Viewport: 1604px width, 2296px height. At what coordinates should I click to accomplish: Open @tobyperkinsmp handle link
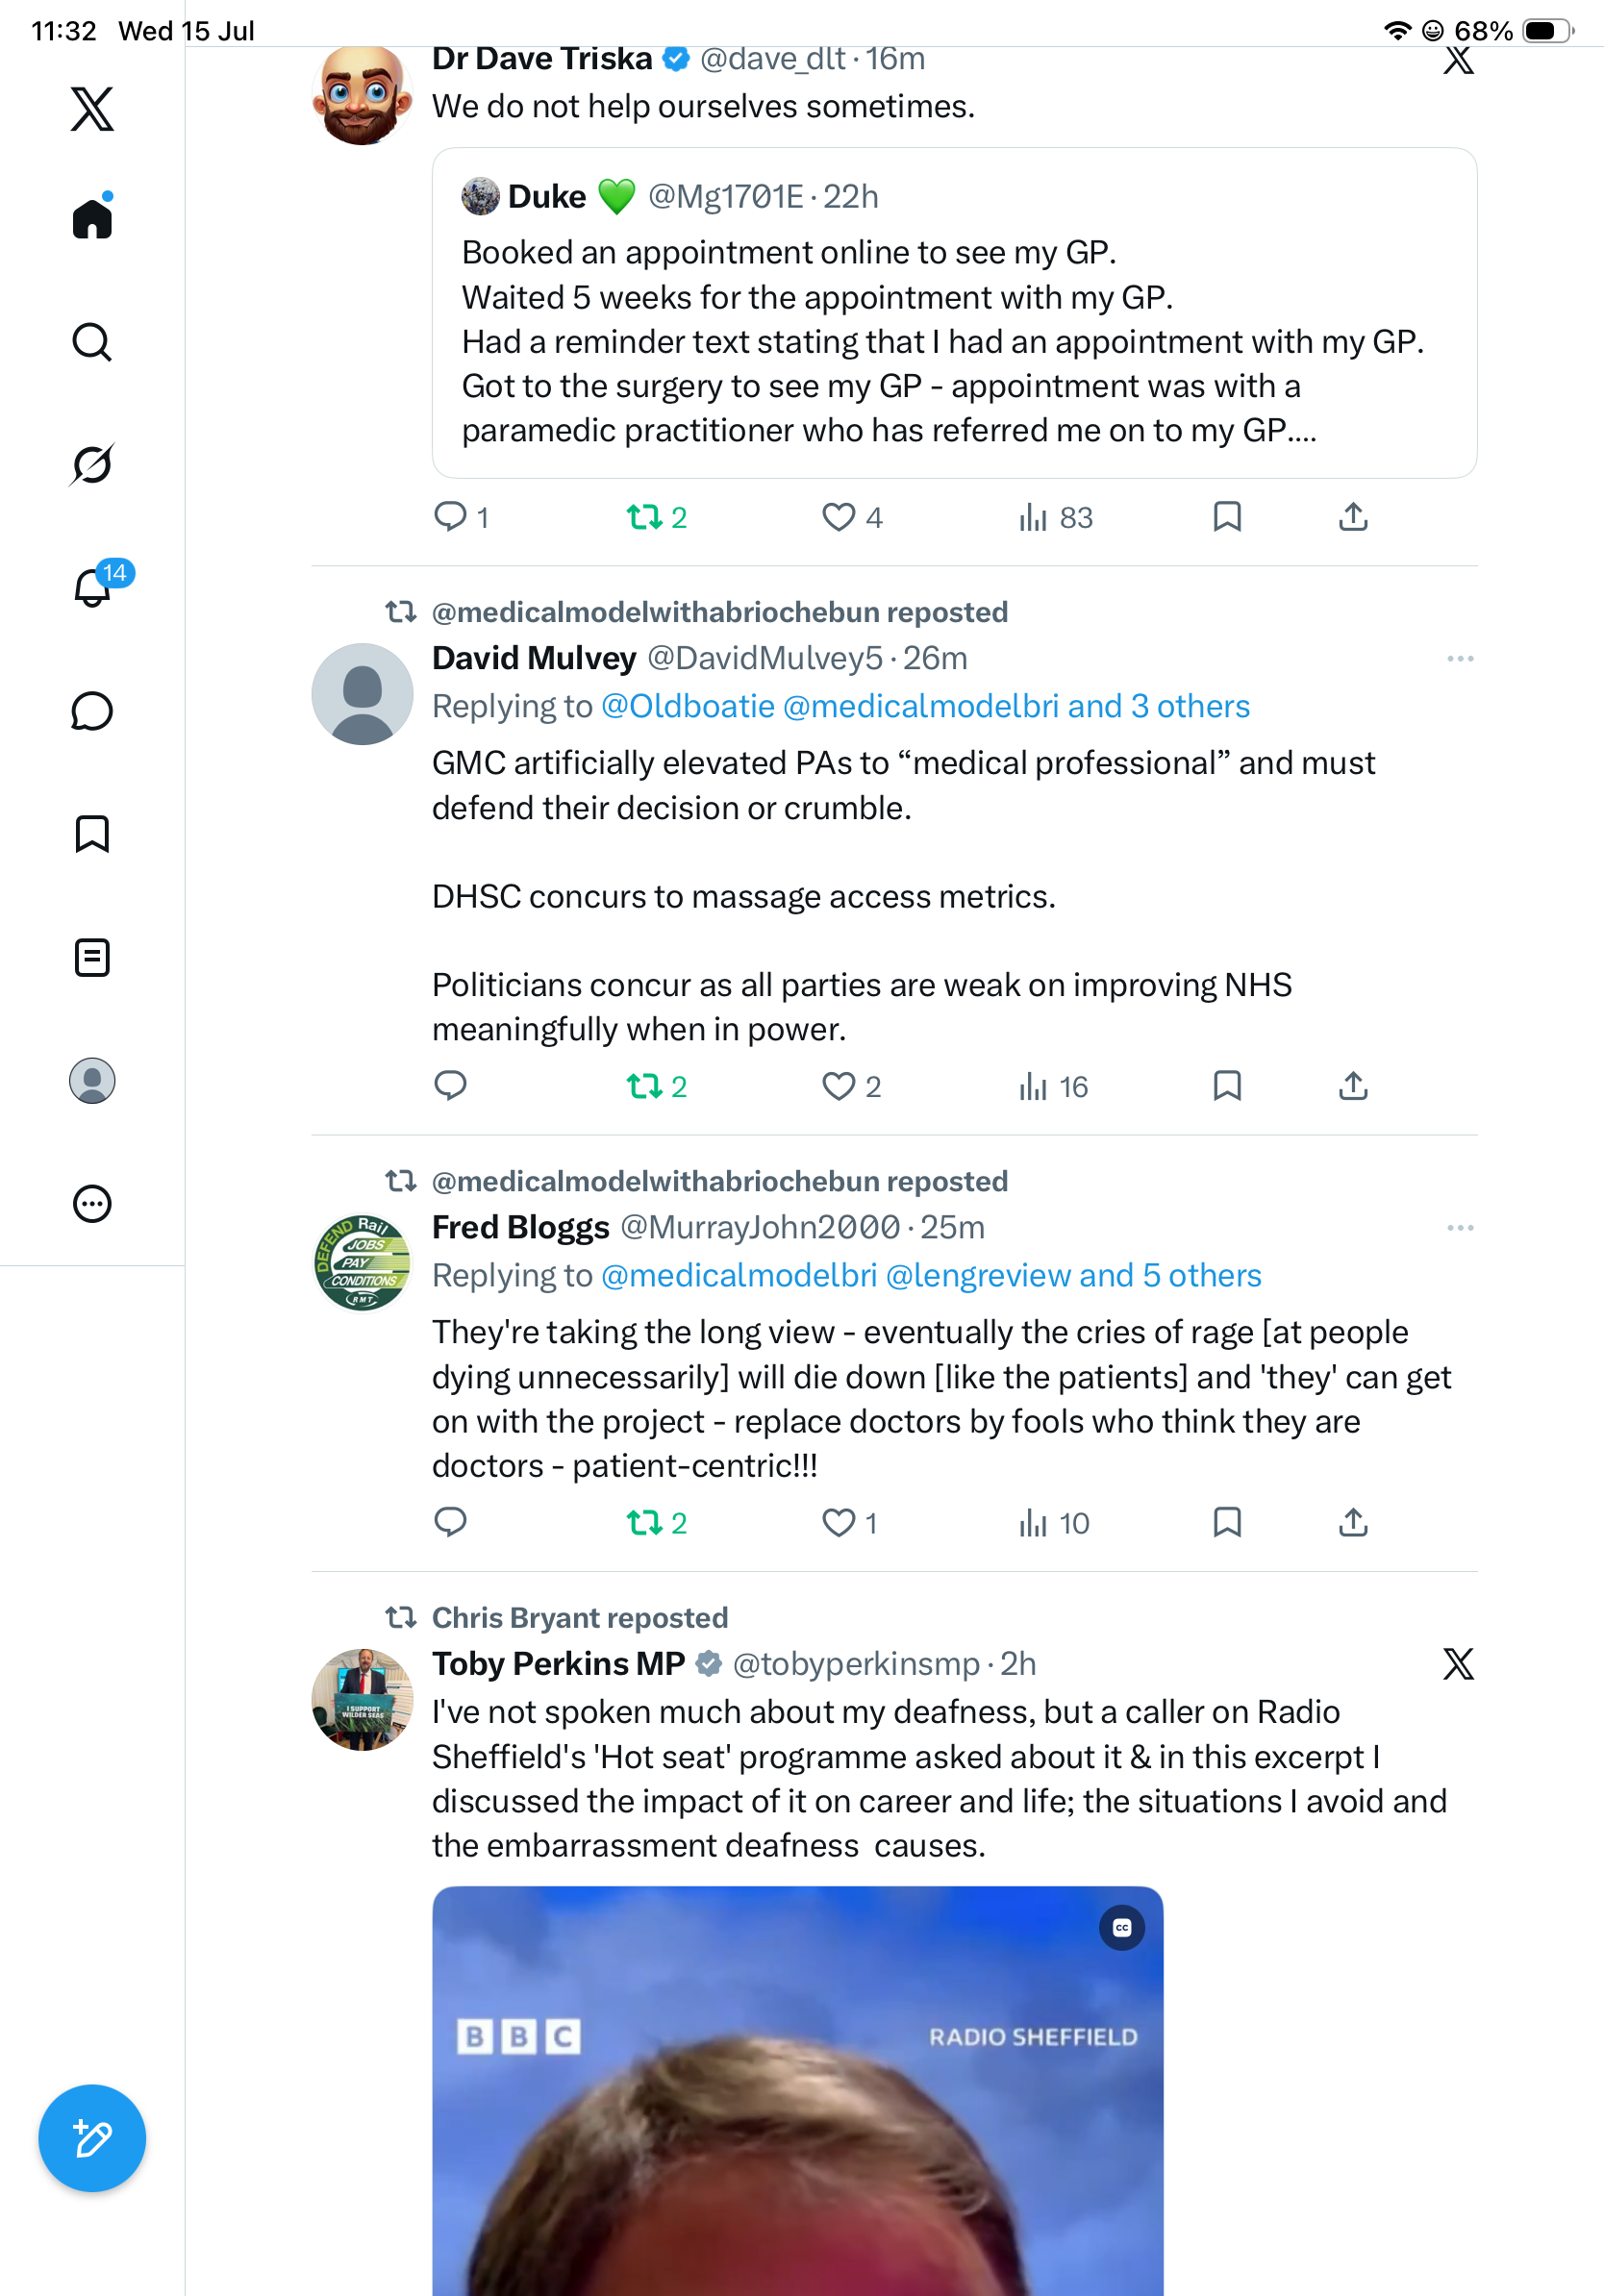[856, 1663]
